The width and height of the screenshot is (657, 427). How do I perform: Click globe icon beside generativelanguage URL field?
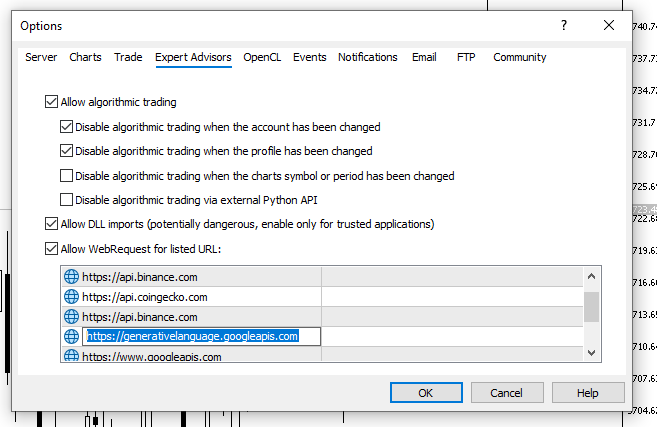pos(71,336)
